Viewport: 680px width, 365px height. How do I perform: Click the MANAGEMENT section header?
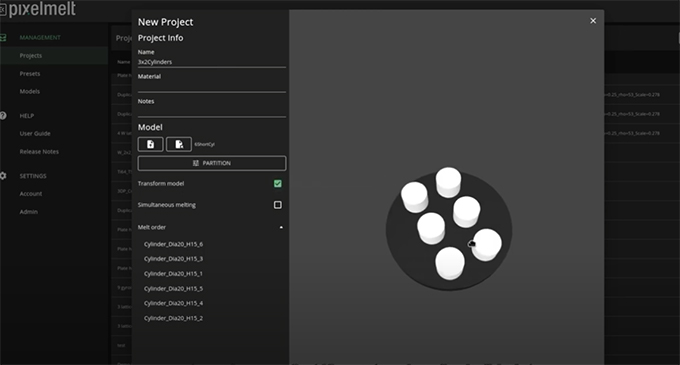(x=40, y=38)
